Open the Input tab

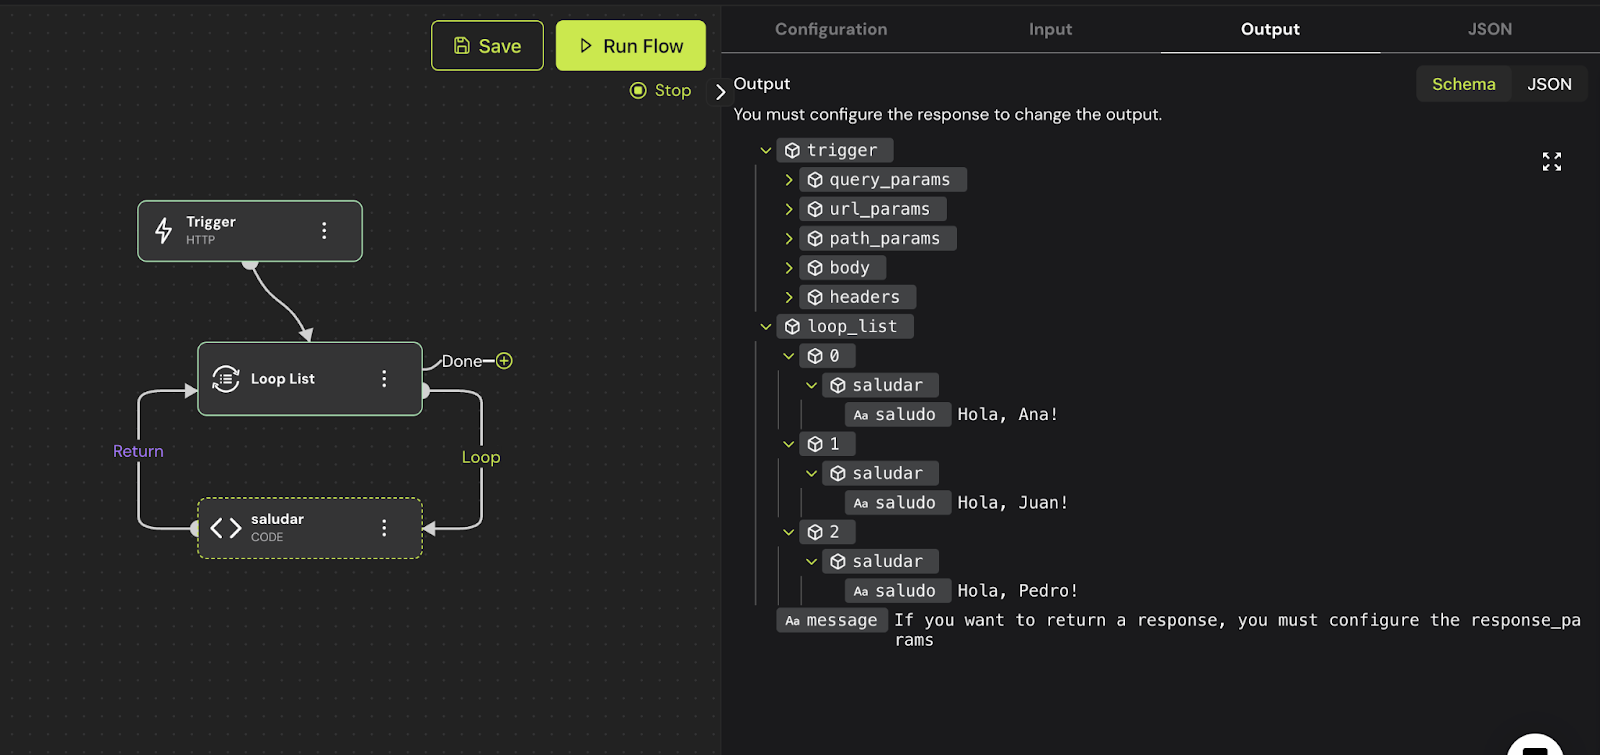pyautogui.click(x=1050, y=29)
